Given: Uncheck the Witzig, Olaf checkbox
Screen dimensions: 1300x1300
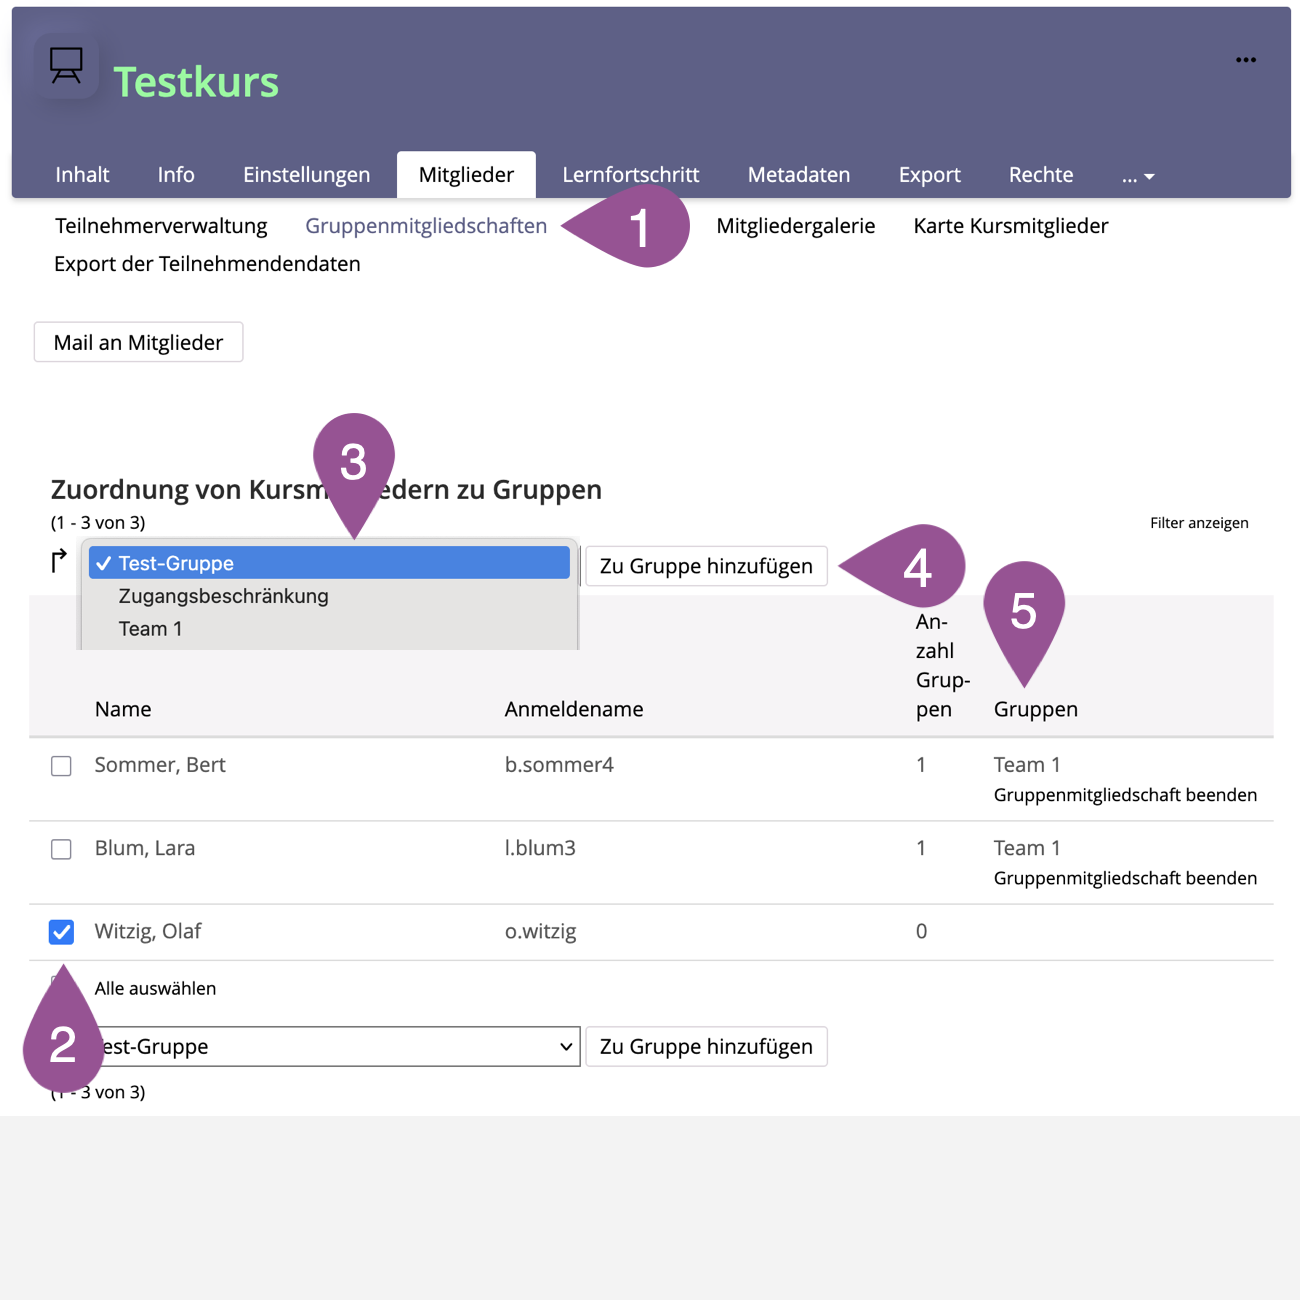Looking at the screenshot, I should pyautogui.click(x=61, y=932).
